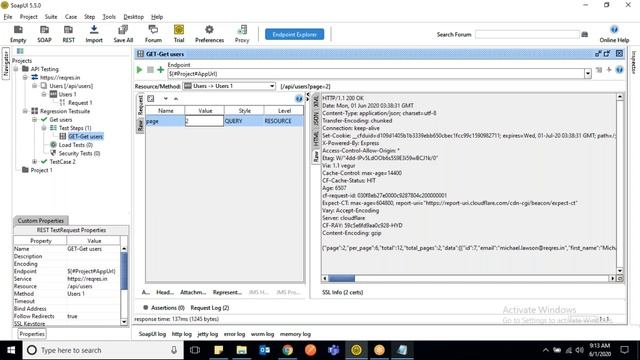Open the Forum toolbar icon

(153, 29)
